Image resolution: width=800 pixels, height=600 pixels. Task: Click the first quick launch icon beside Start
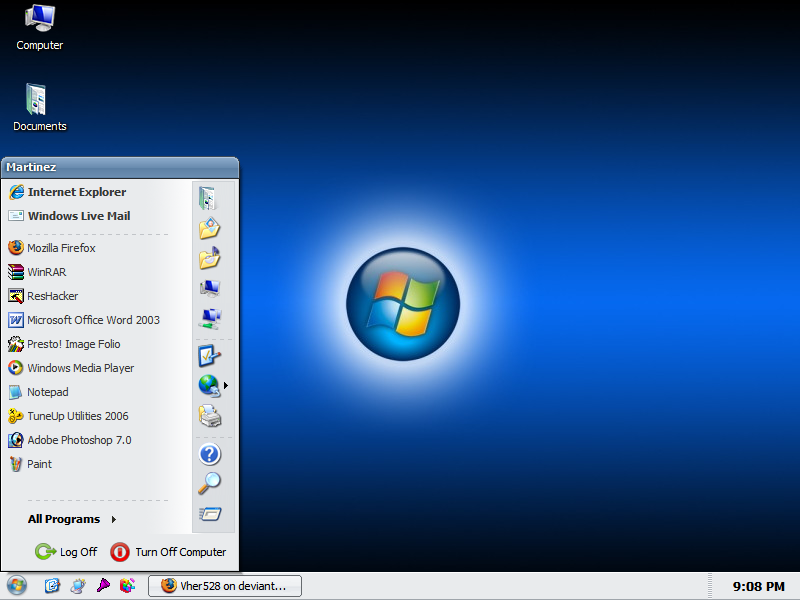52,586
